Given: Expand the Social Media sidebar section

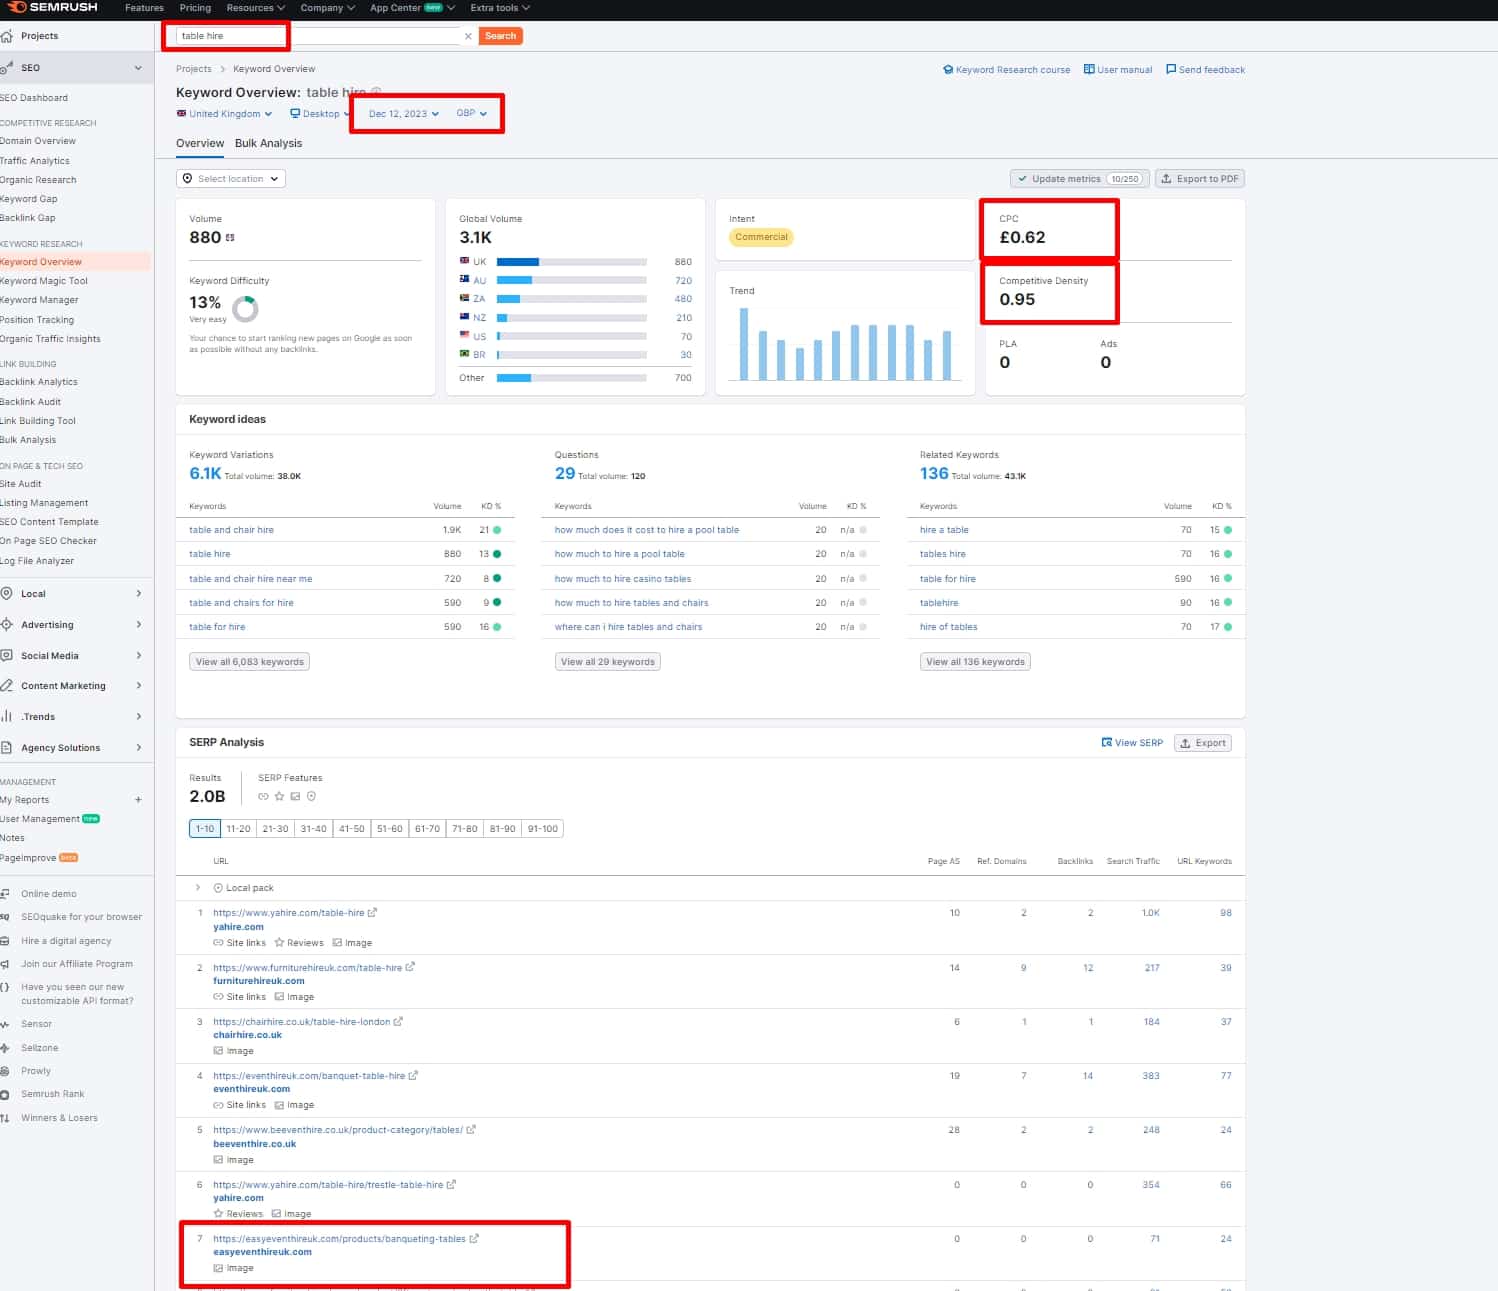Looking at the screenshot, I should [138, 656].
